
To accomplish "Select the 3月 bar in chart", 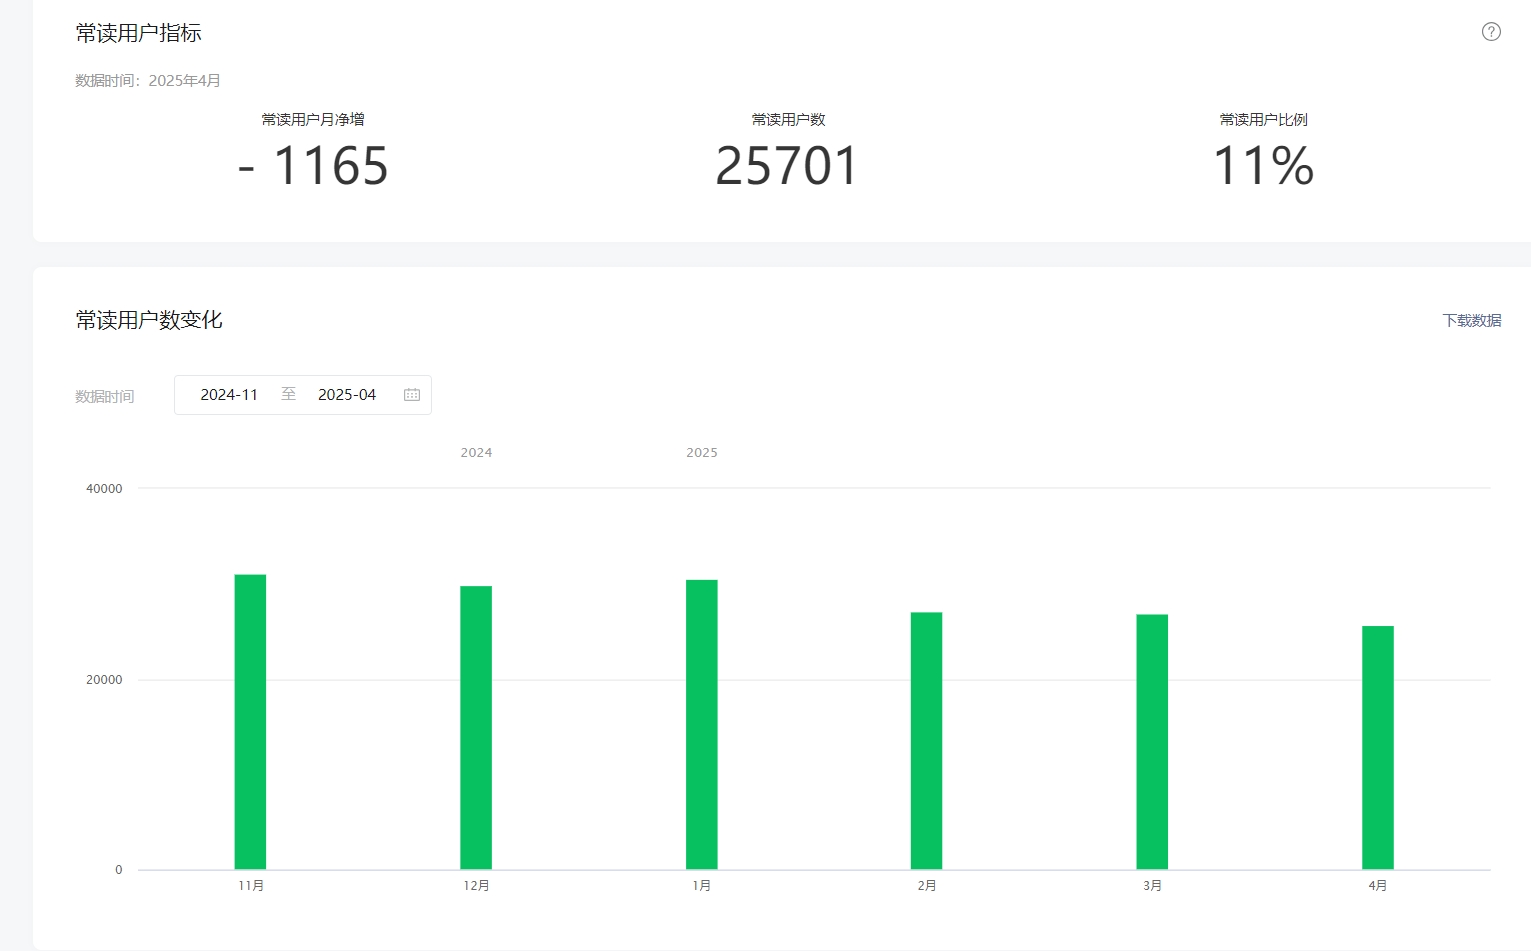I will click(1152, 741).
